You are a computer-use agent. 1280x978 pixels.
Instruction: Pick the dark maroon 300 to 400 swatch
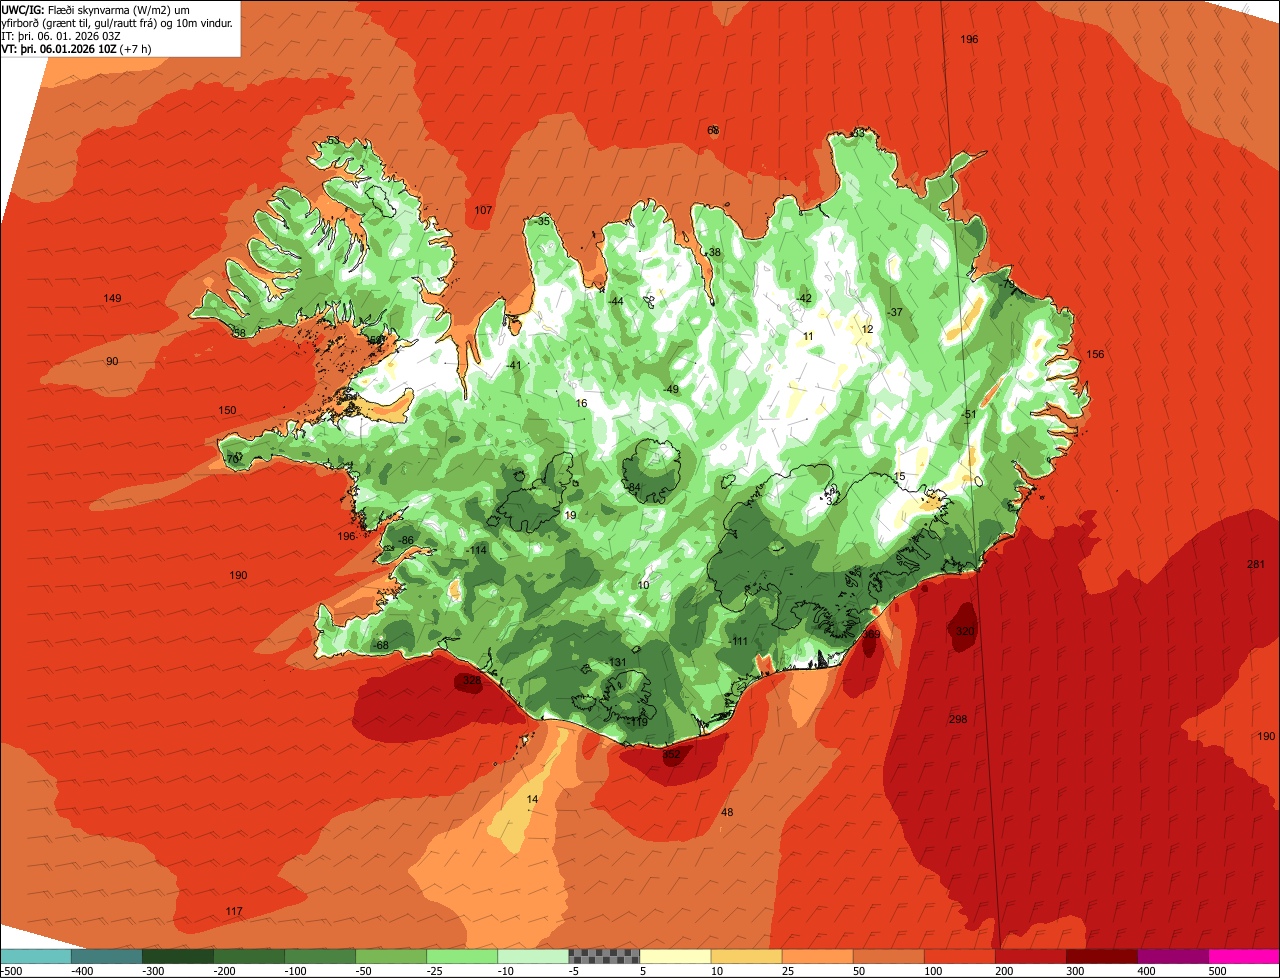(1101, 956)
